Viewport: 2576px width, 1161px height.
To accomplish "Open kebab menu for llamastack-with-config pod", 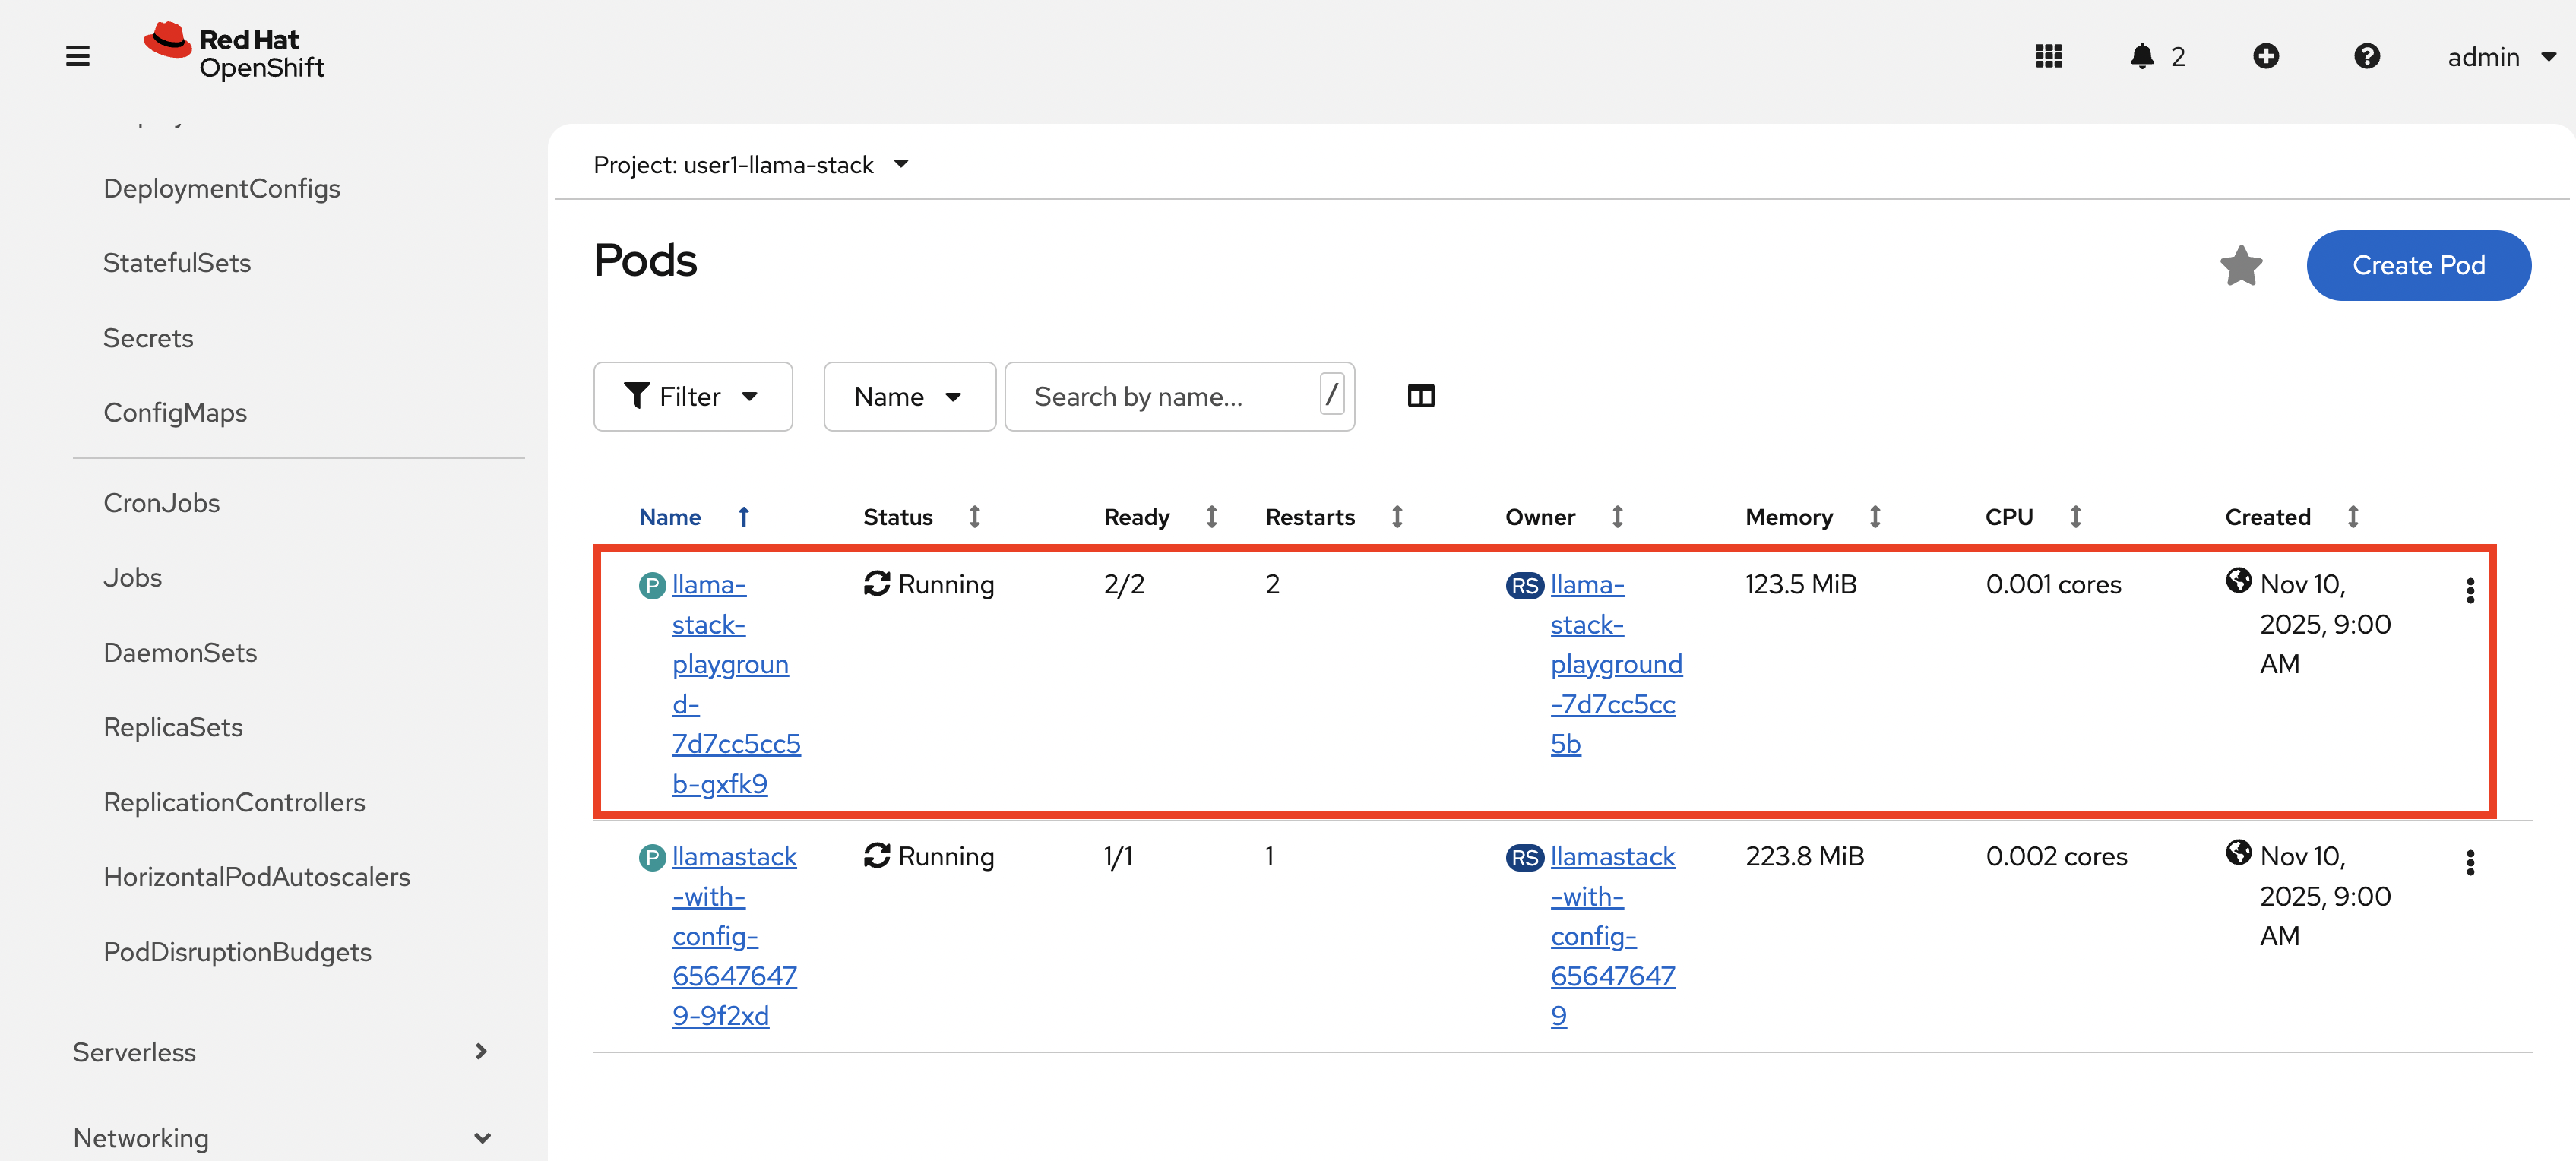I will pos(2469,863).
